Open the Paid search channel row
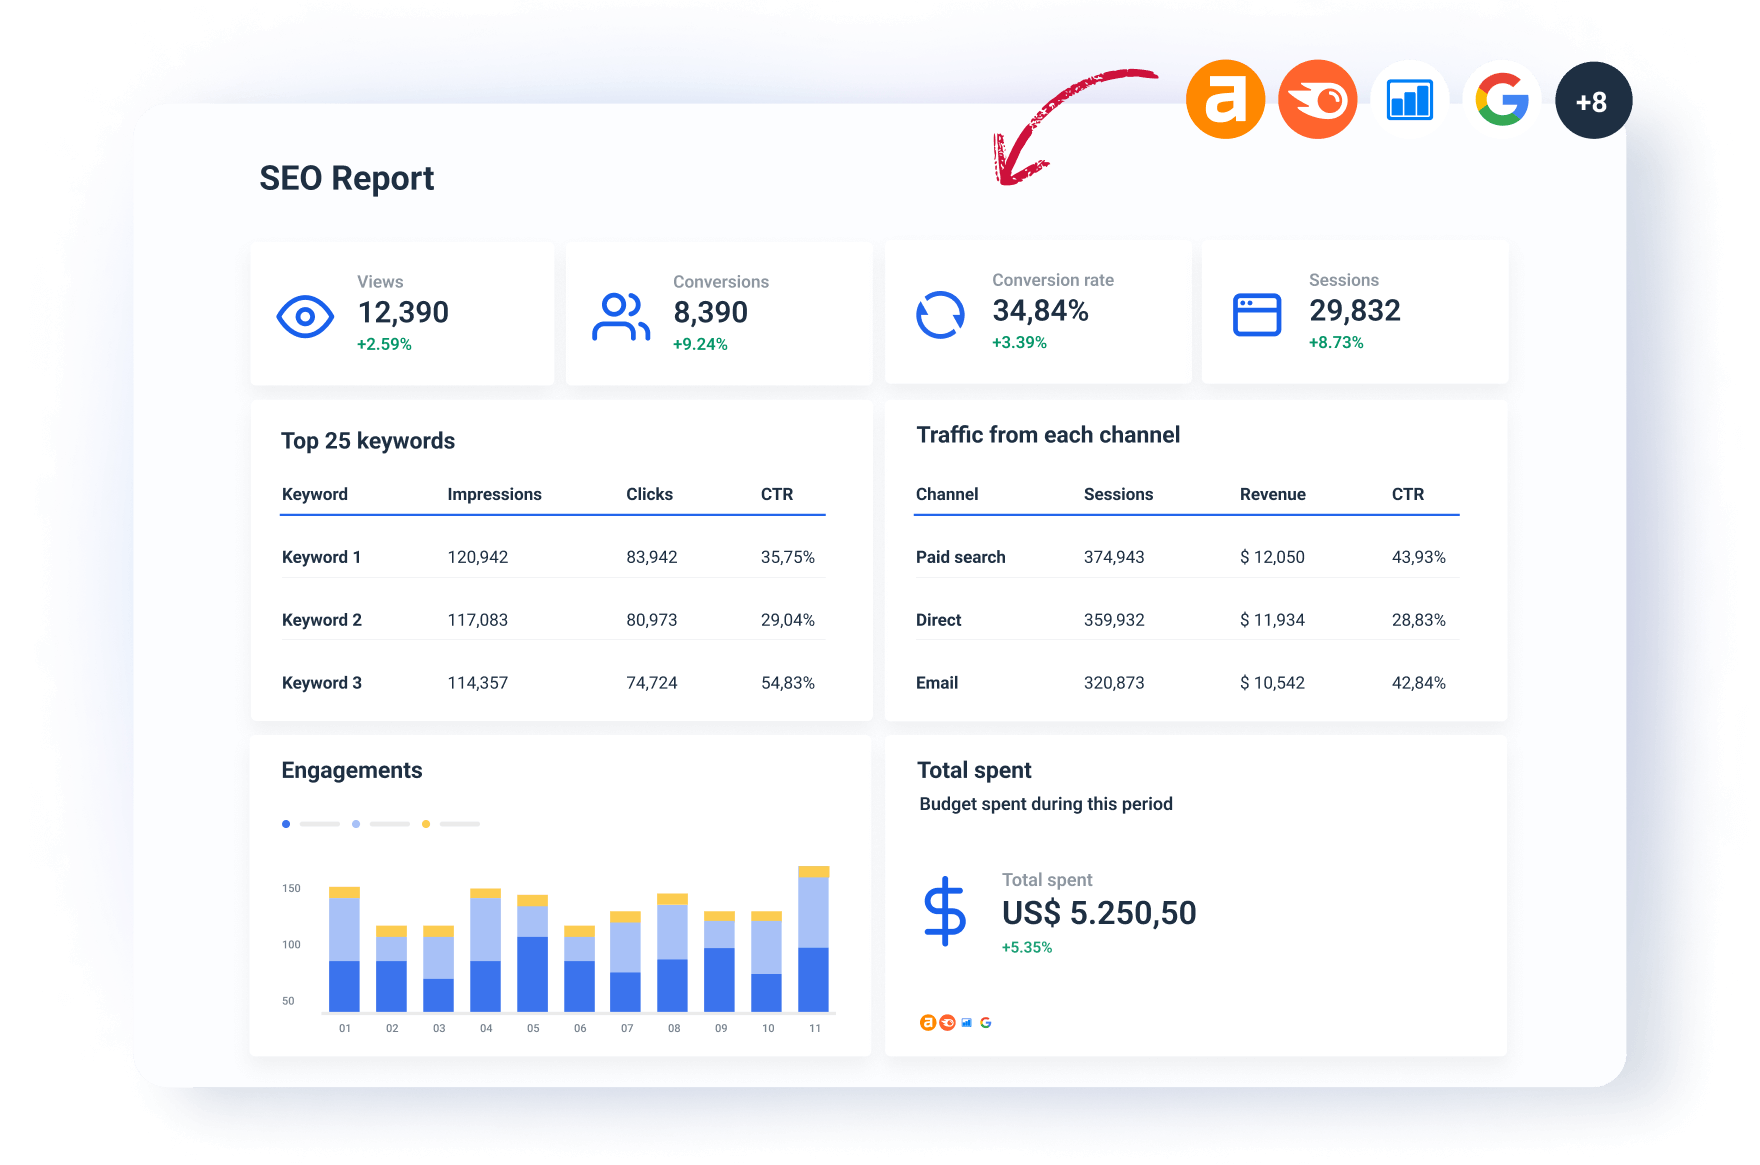This screenshot has width=1760, height=1165. click(x=960, y=557)
